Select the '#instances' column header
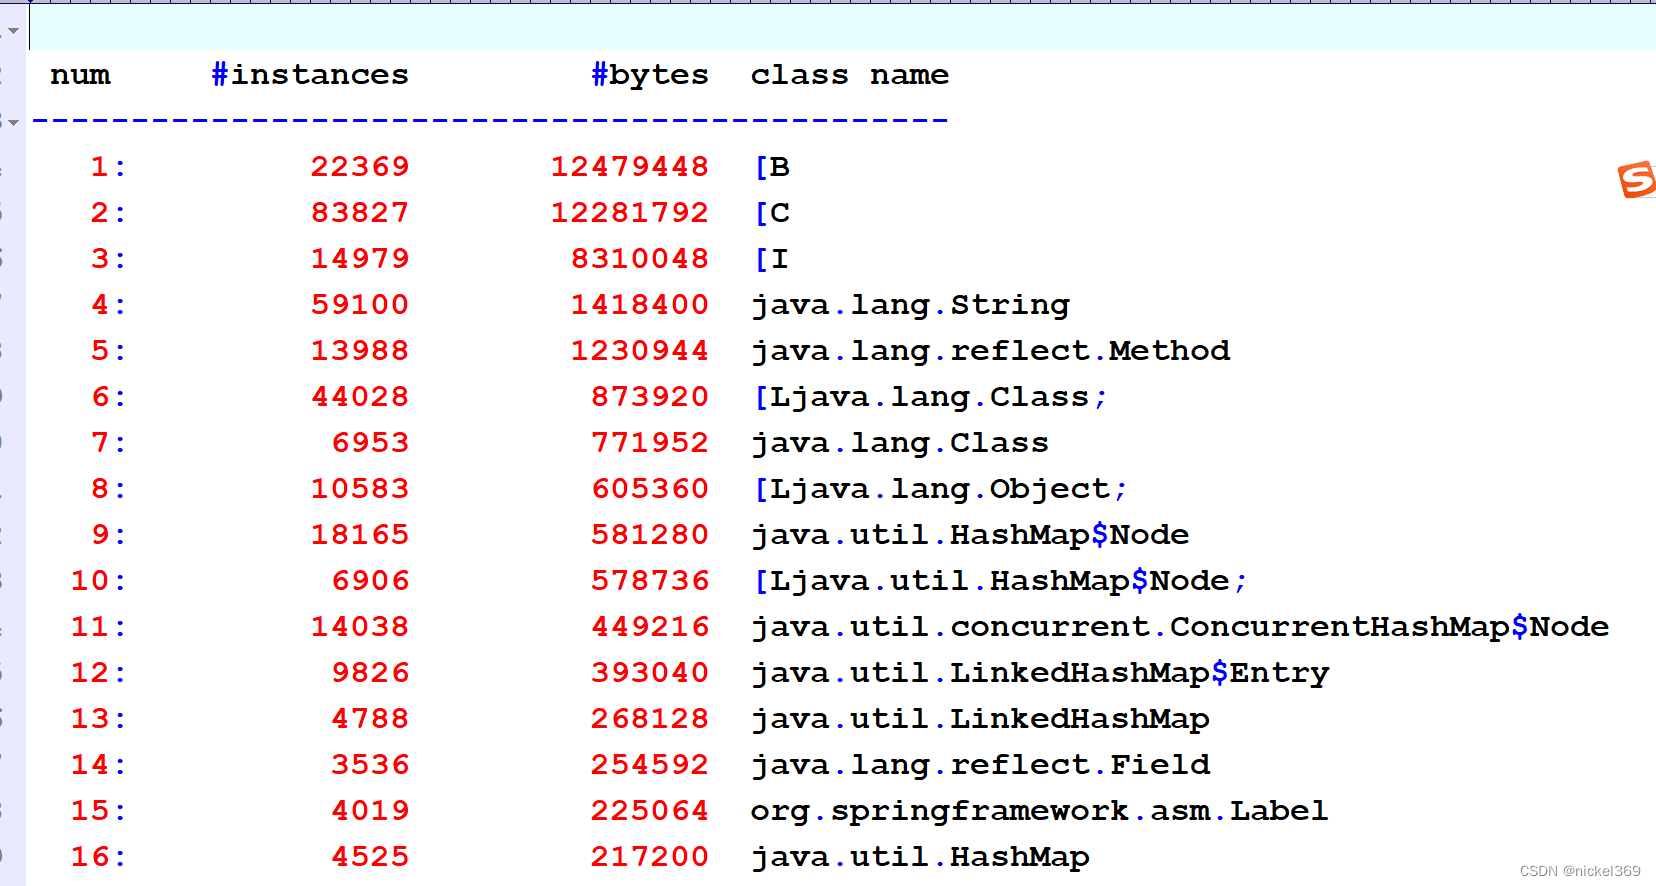The height and width of the screenshot is (886, 1656). [310, 75]
